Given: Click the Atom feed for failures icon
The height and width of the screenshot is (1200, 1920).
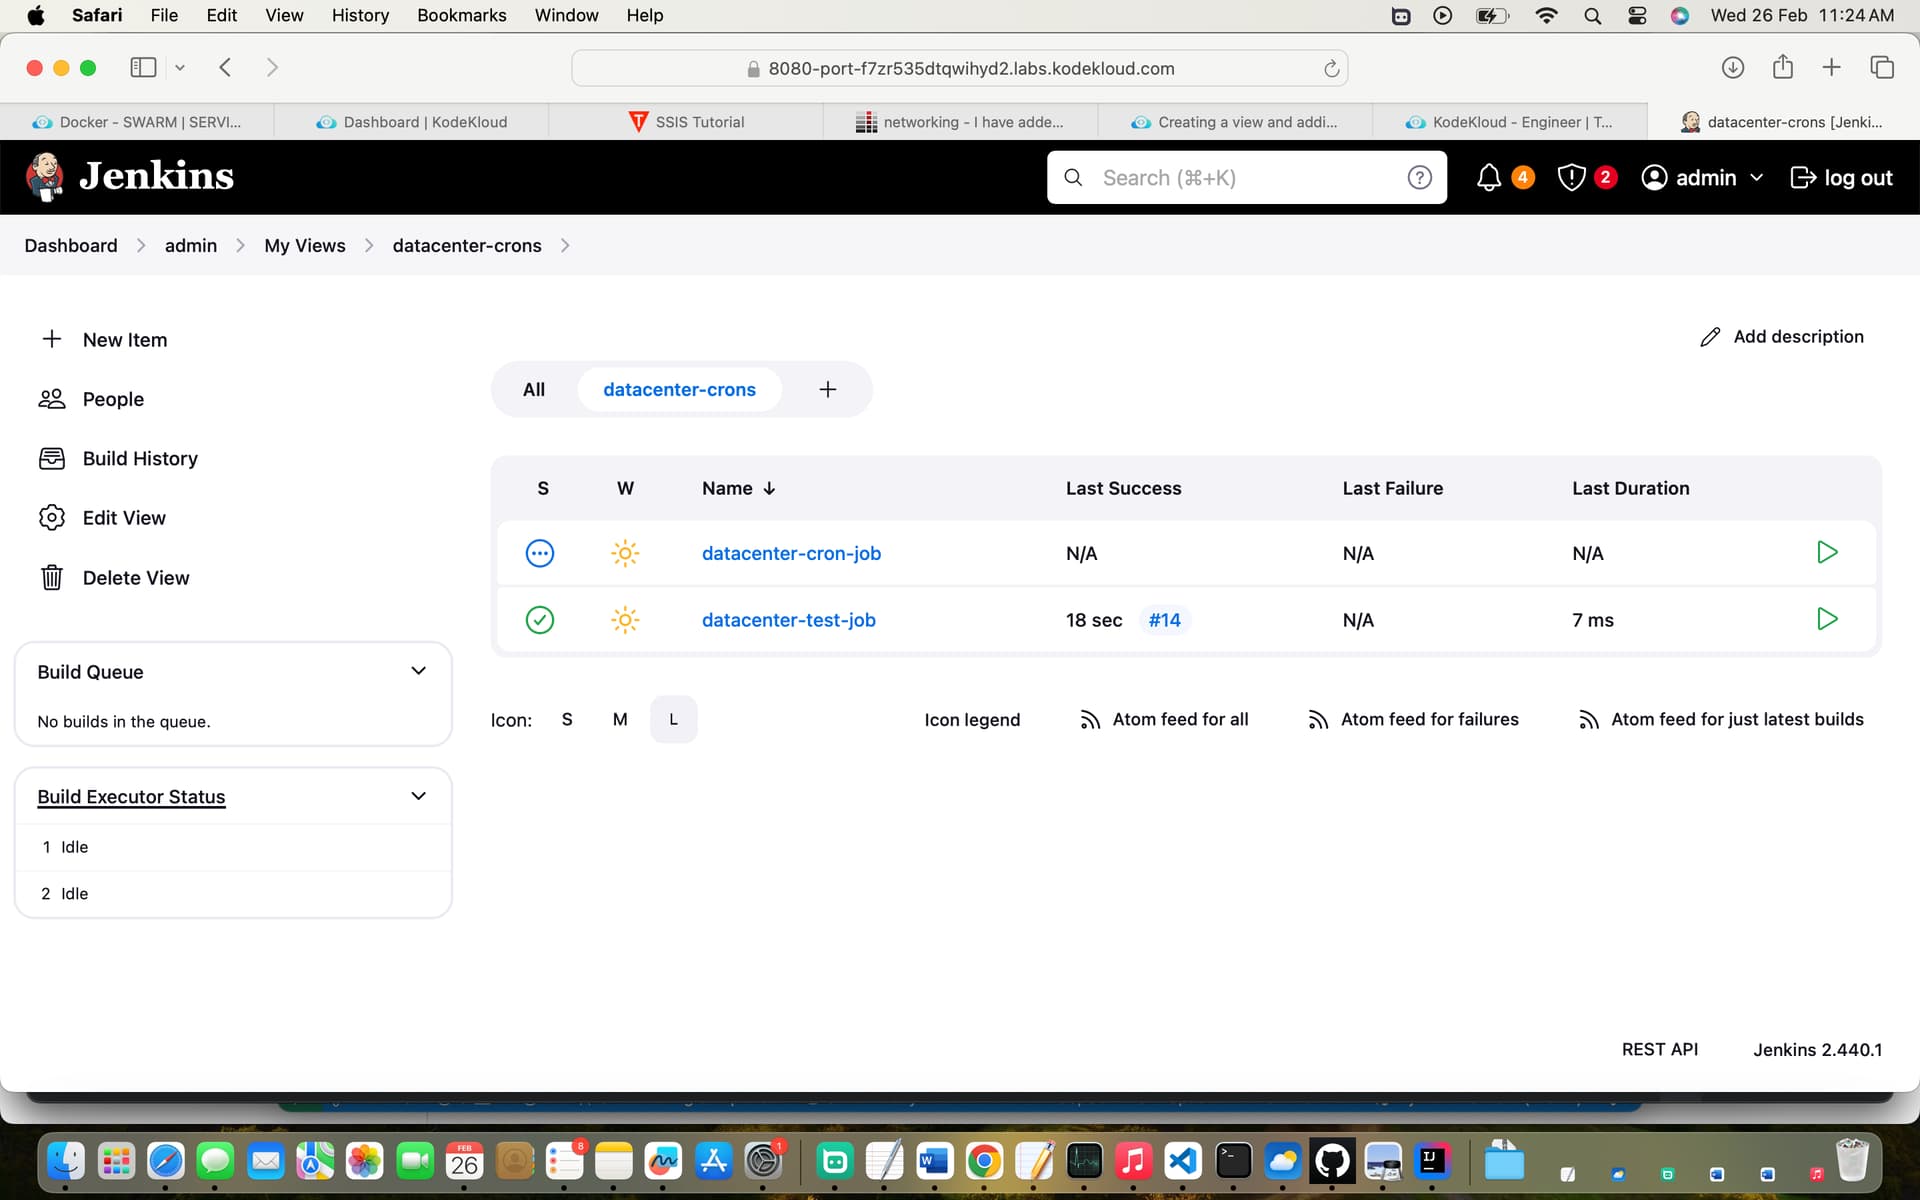Looking at the screenshot, I should 1318,720.
